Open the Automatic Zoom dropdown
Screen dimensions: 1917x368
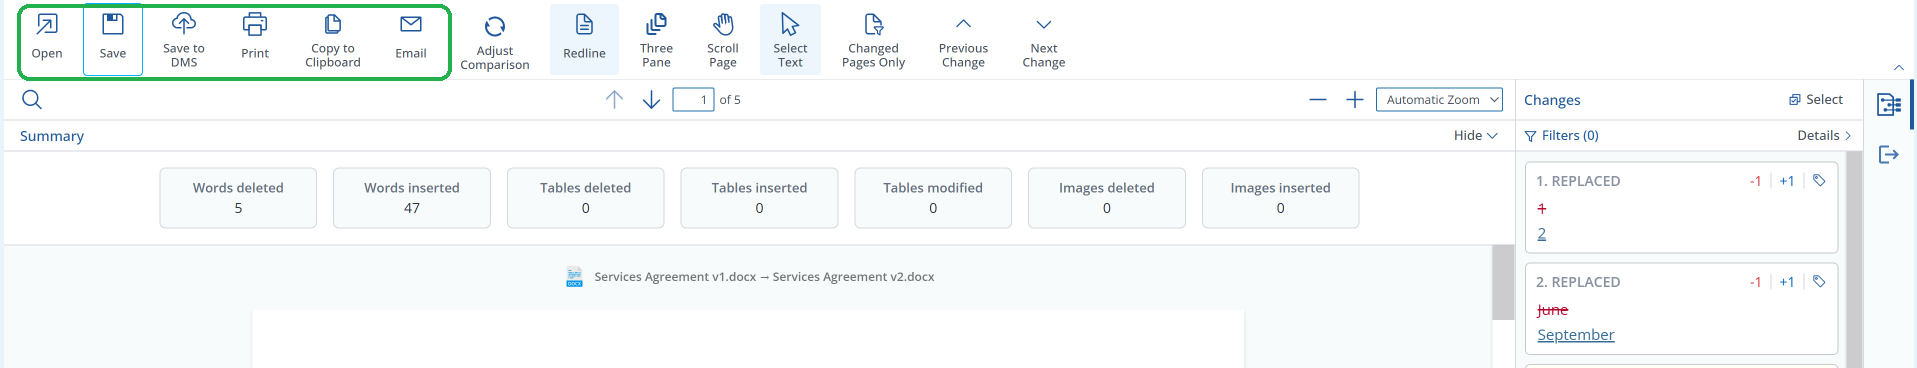pyautogui.click(x=1439, y=99)
